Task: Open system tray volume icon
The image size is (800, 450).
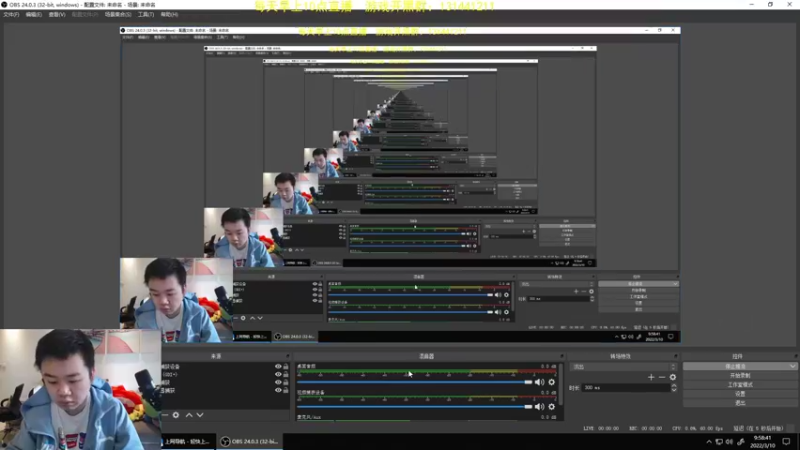Action: 729,442
